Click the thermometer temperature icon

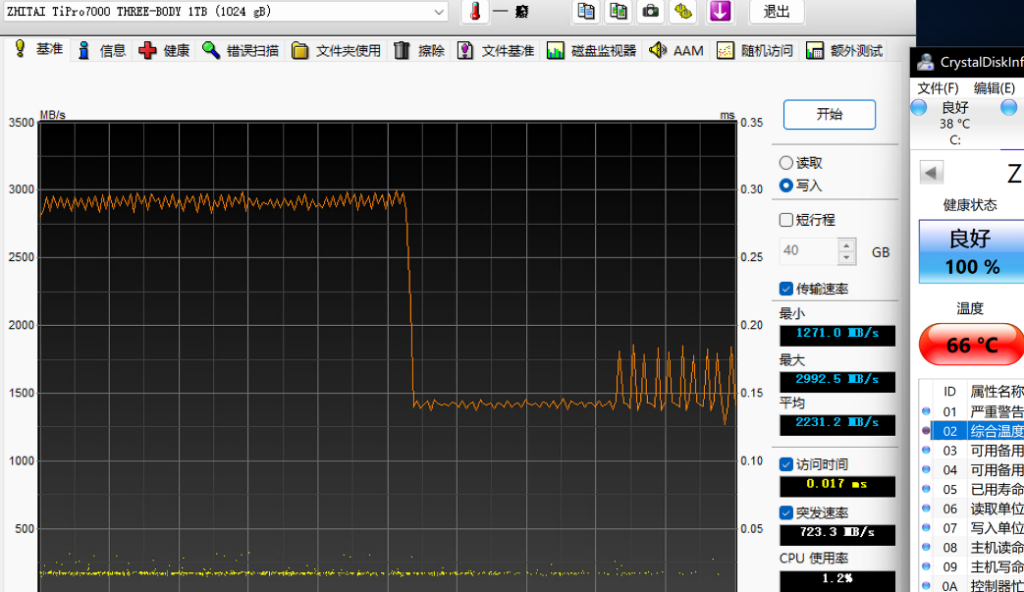[x=475, y=12]
